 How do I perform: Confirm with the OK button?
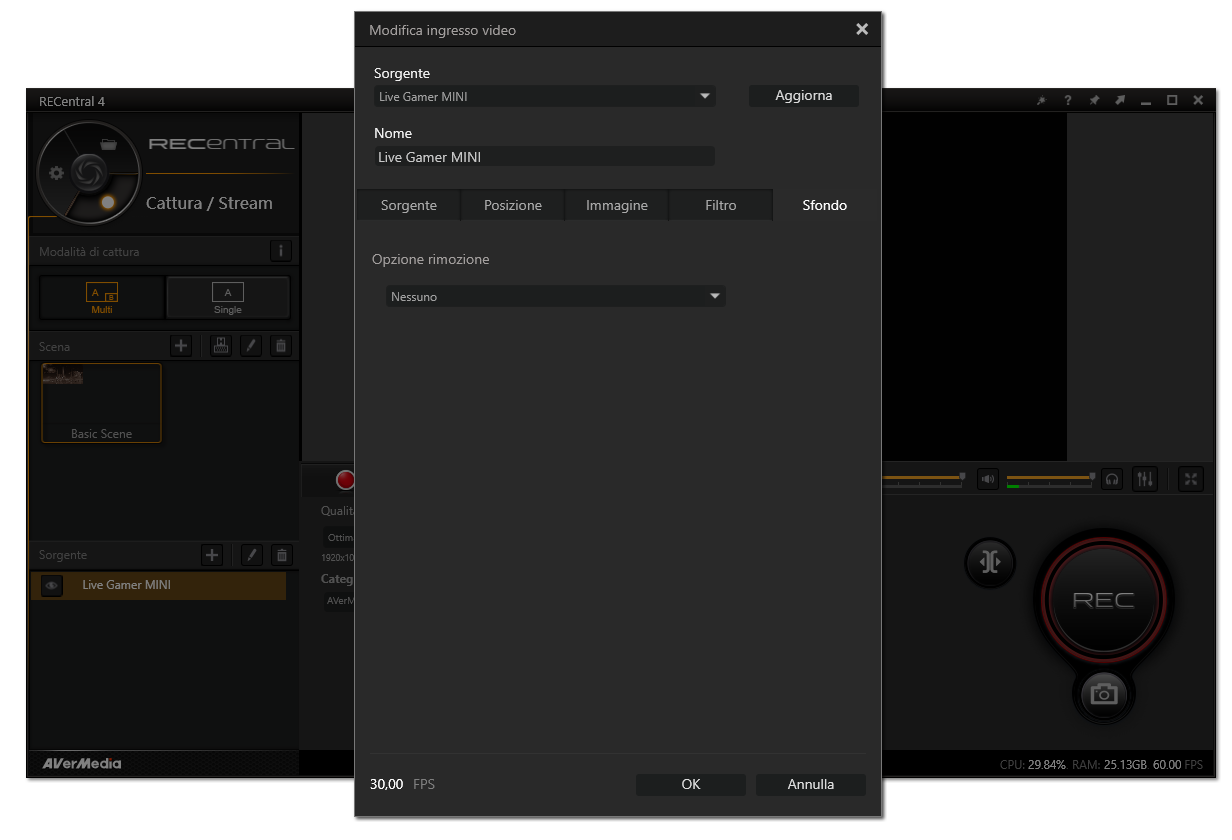[691, 785]
